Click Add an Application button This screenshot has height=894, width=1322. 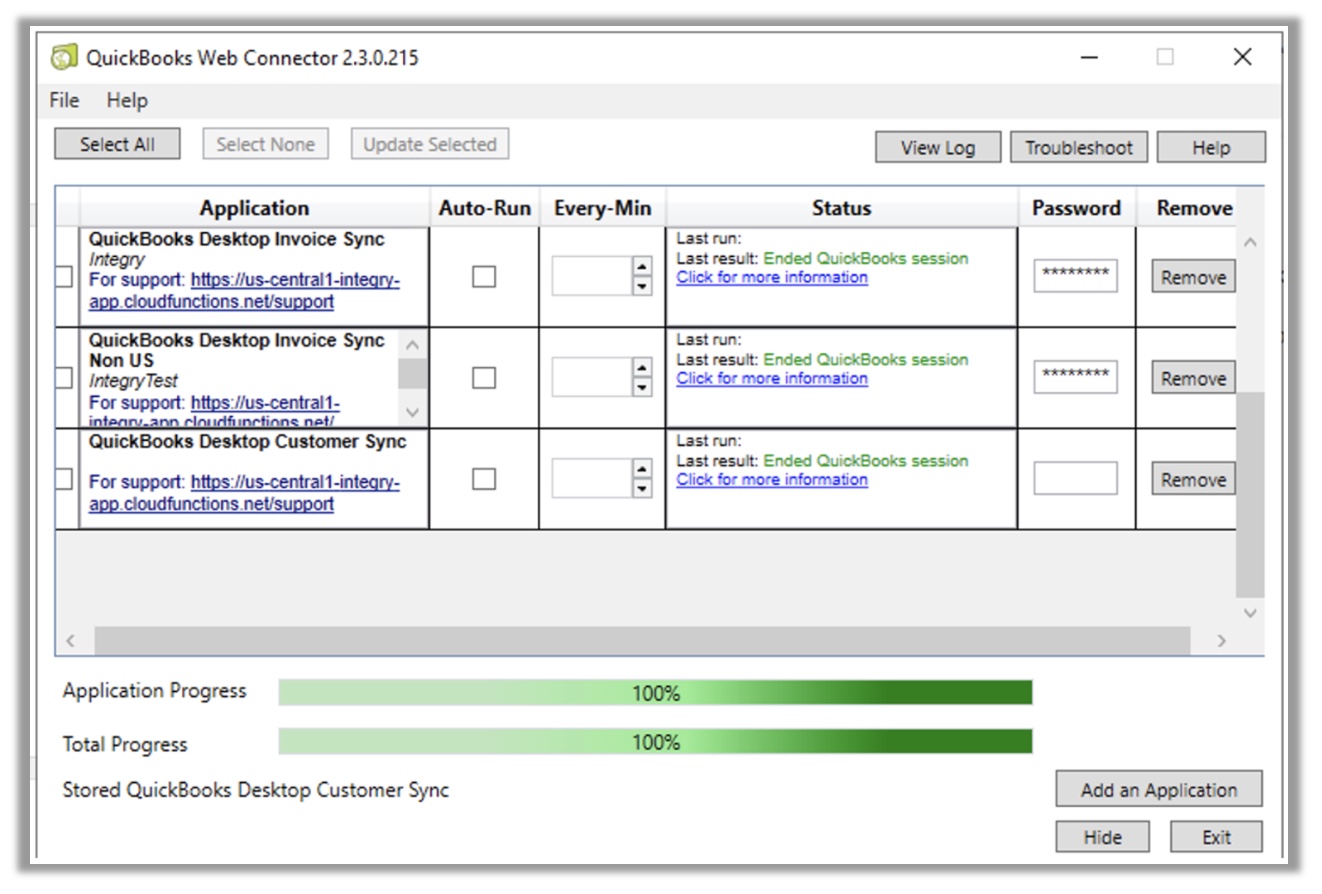pyautogui.click(x=1159, y=789)
